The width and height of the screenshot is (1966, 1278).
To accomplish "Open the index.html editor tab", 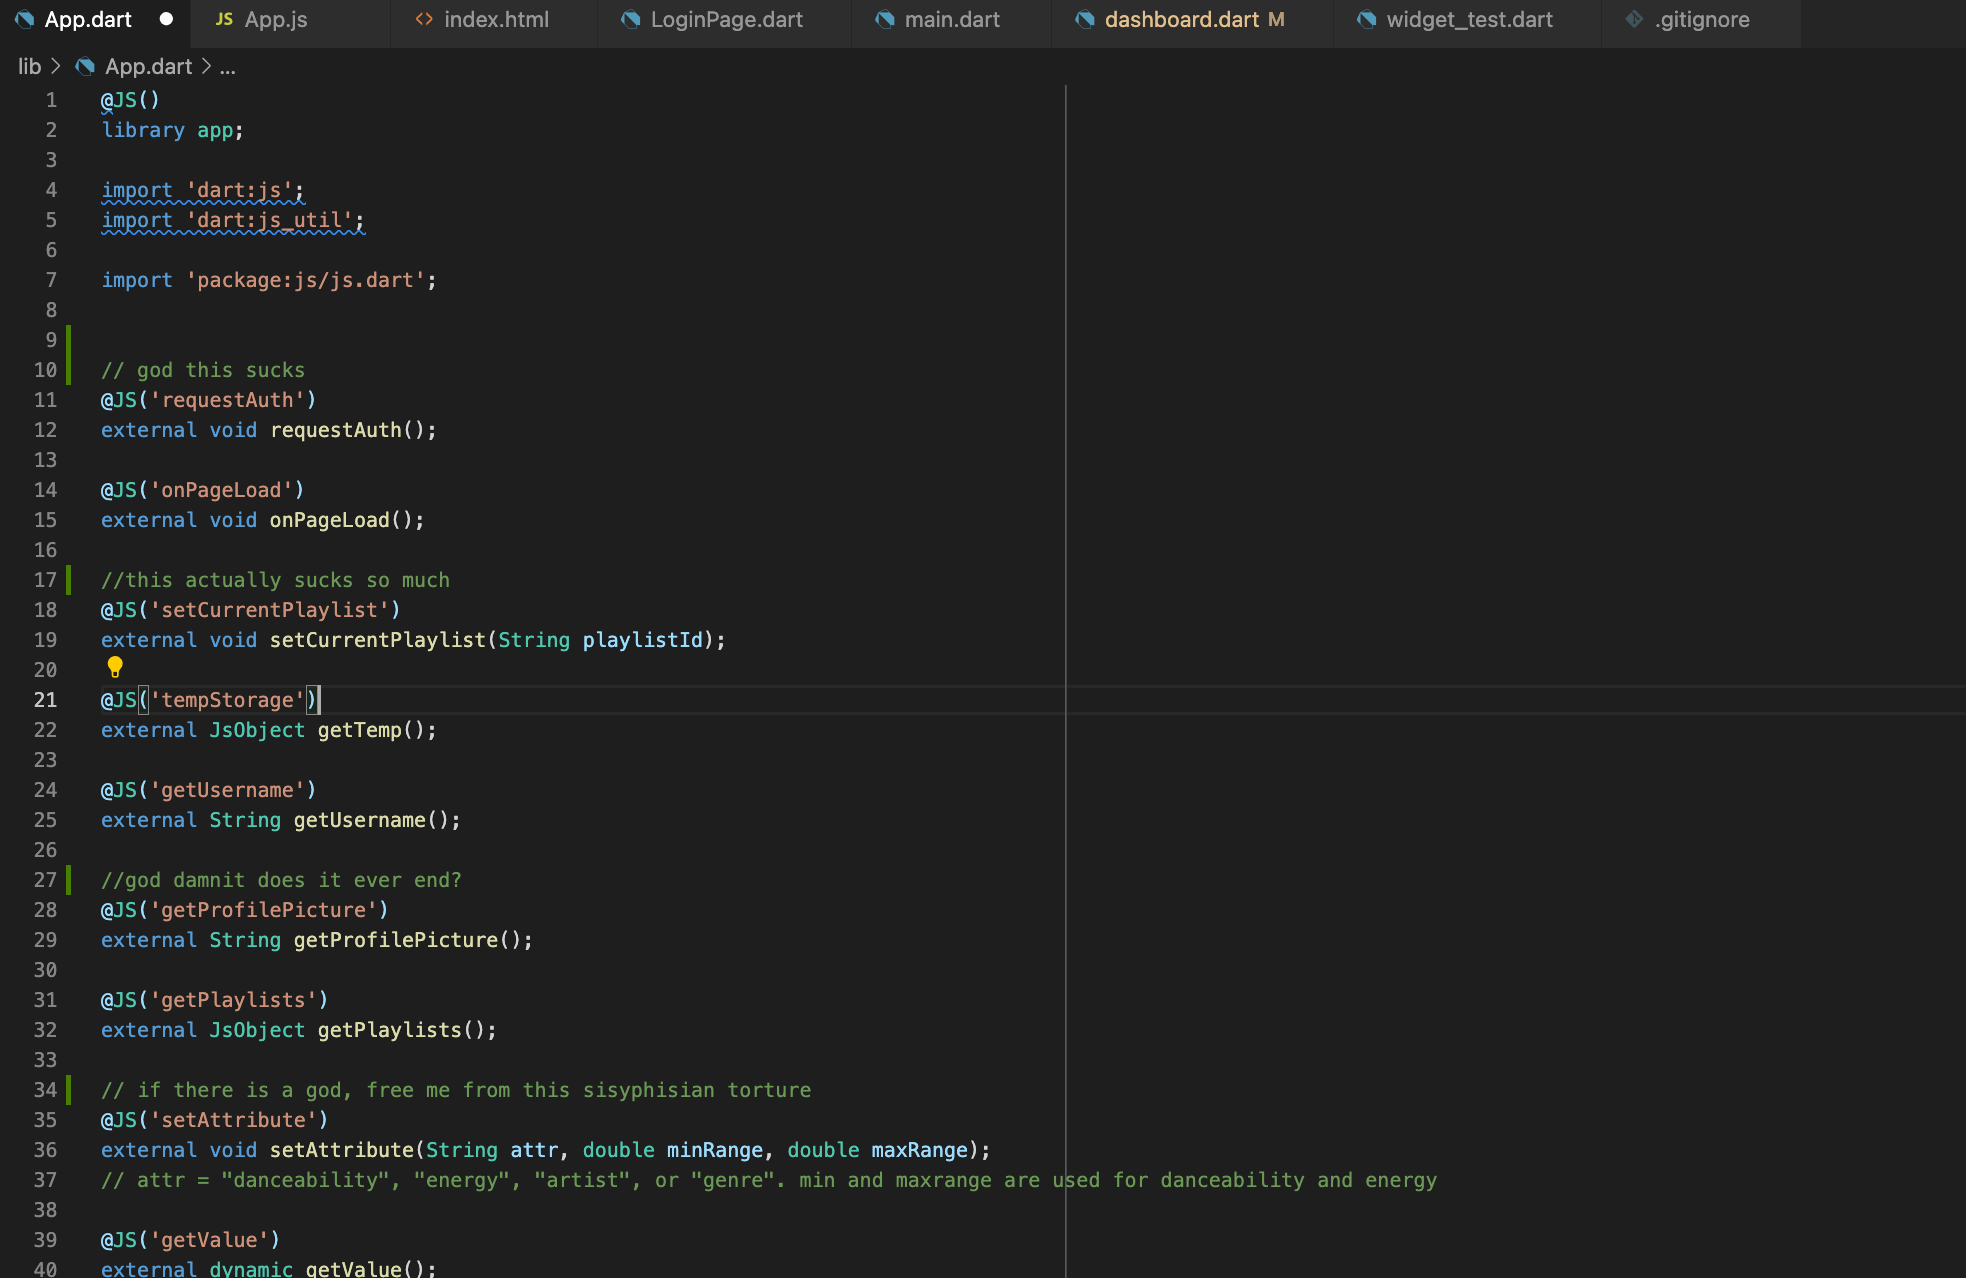I will (496, 19).
